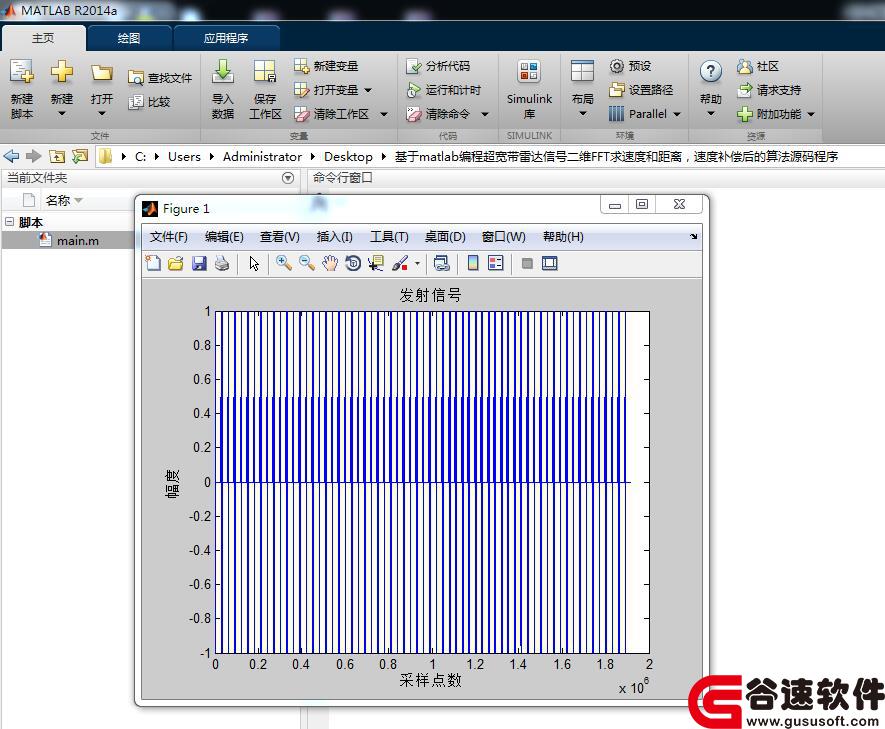885x729 pixels.
Task: Click the Import Data (导入数据) icon
Action: [222, 72]
